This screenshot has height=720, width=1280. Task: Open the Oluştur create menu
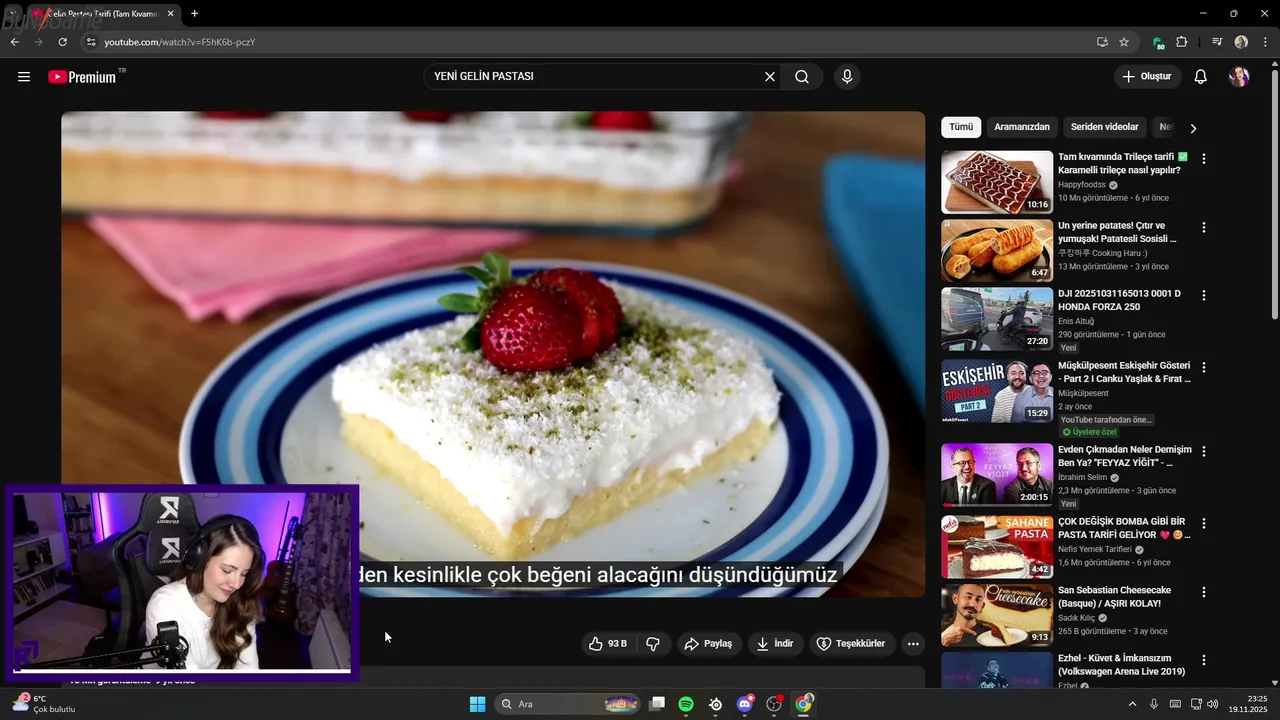[1147, 77]
